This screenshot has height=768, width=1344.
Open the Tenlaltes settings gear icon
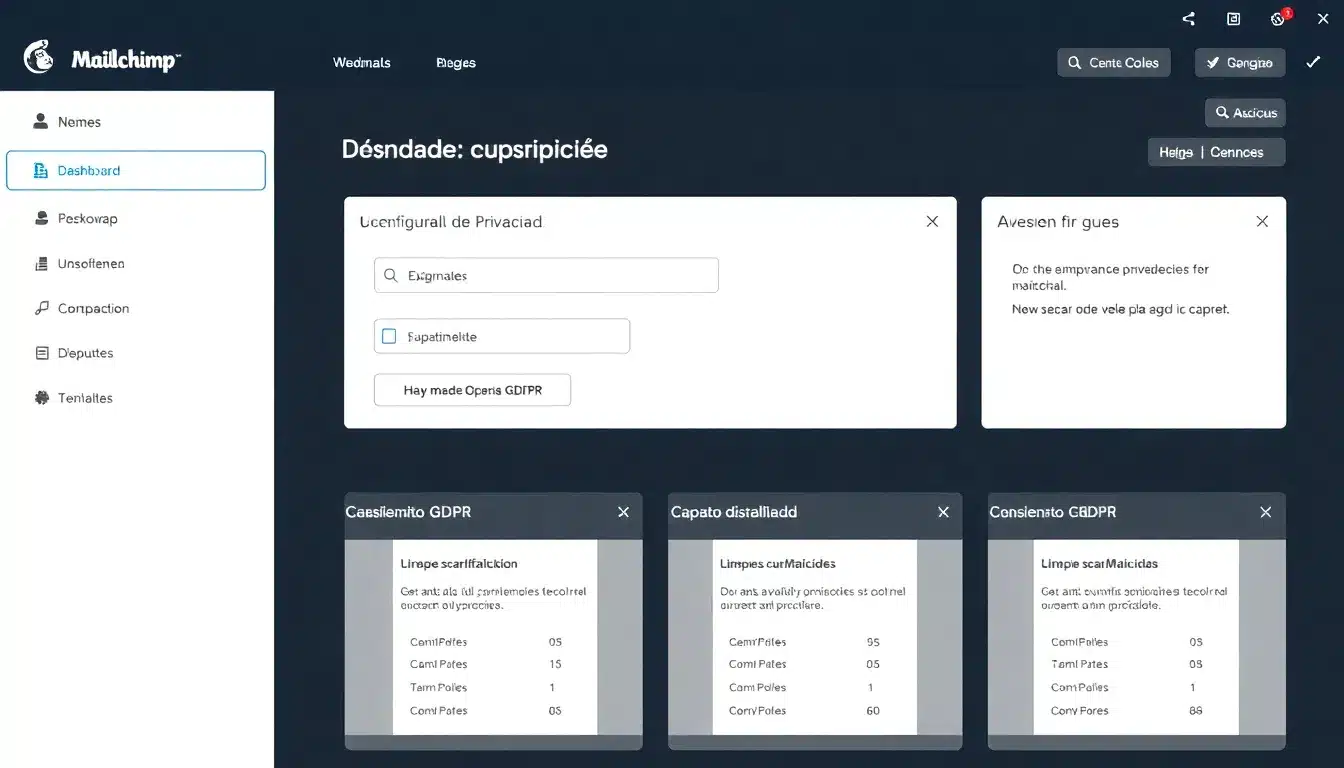point(40,397)
